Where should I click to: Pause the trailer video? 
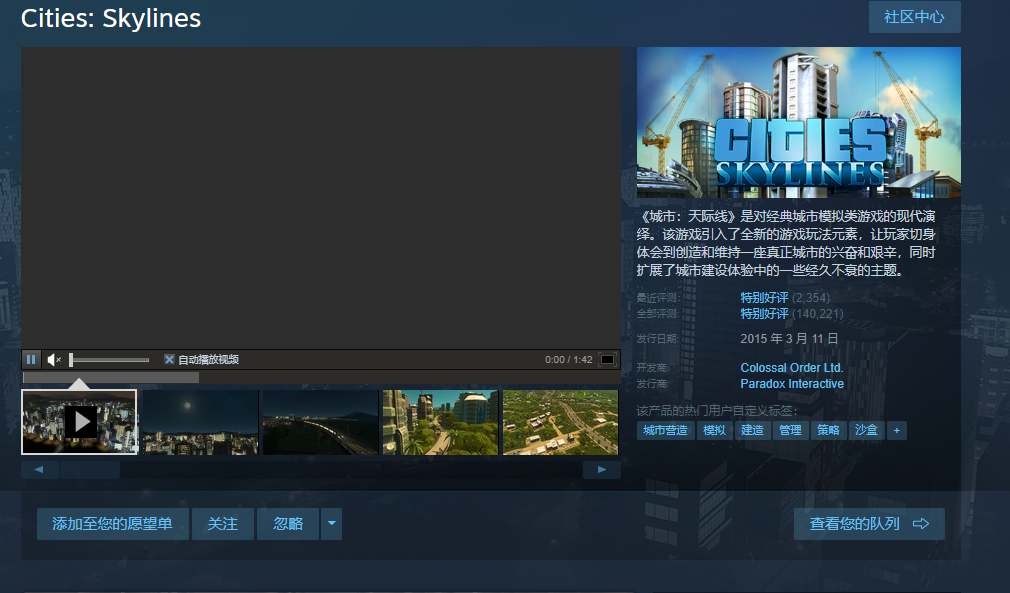(x=30, y=359)
